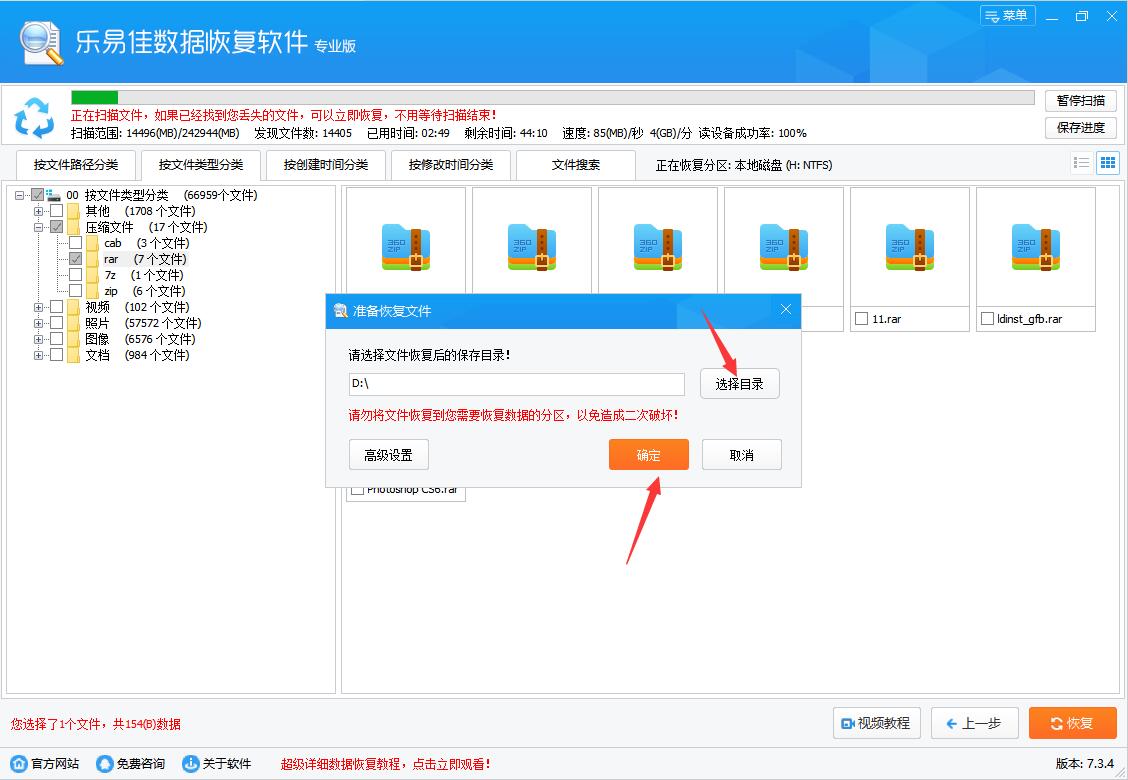Switch to 按修改时间分类 tab

point(451,165)
